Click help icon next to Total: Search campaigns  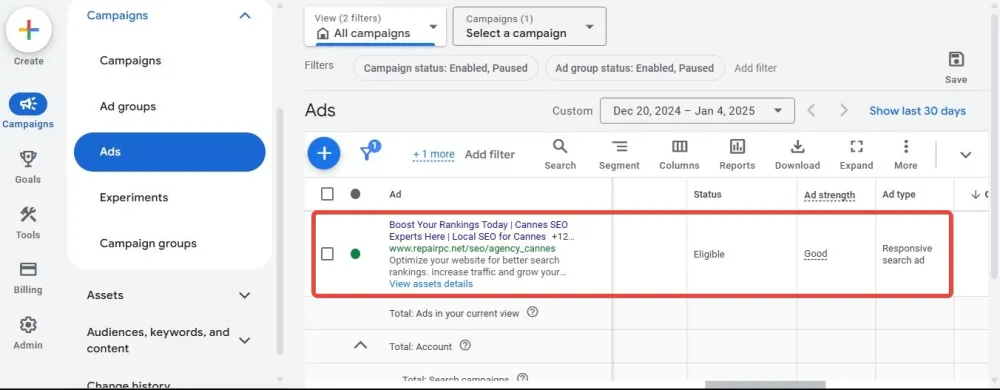tap(522, 379)
